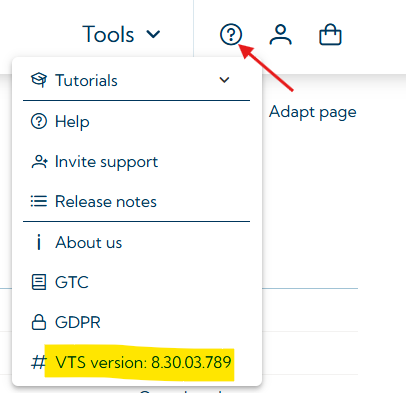
Task: Open the user account profile icon
Action: tap(280, 34)
